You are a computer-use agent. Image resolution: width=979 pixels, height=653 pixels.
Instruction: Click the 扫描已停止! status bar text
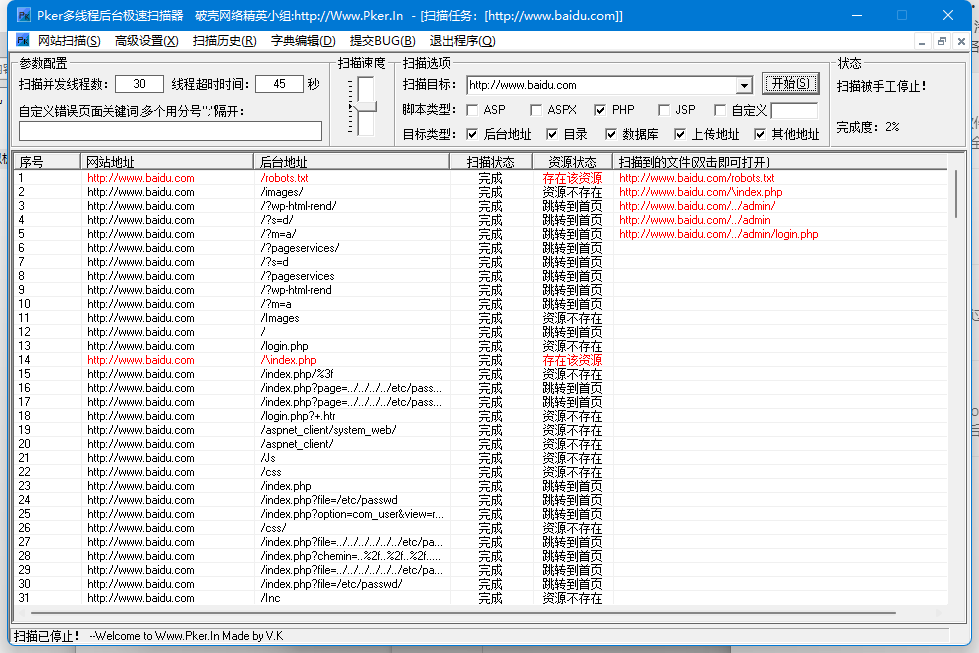[x=46, y=636]
